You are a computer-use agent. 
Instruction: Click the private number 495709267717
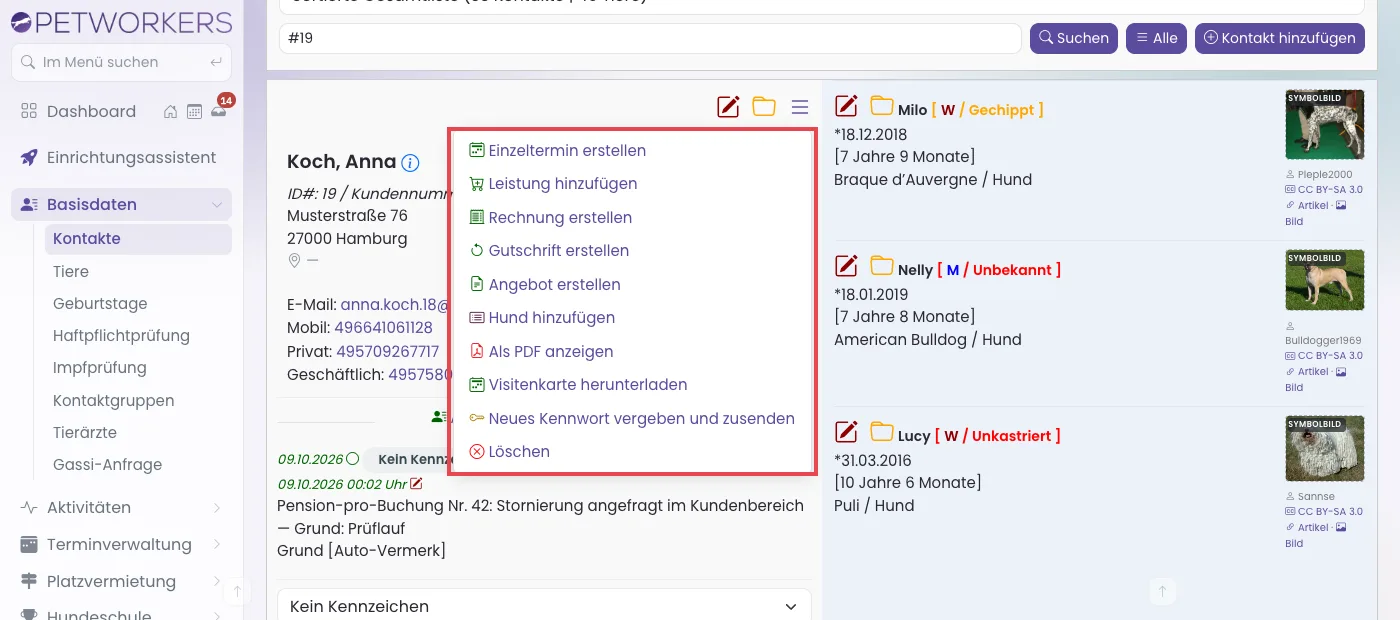[x=388, y=352]
